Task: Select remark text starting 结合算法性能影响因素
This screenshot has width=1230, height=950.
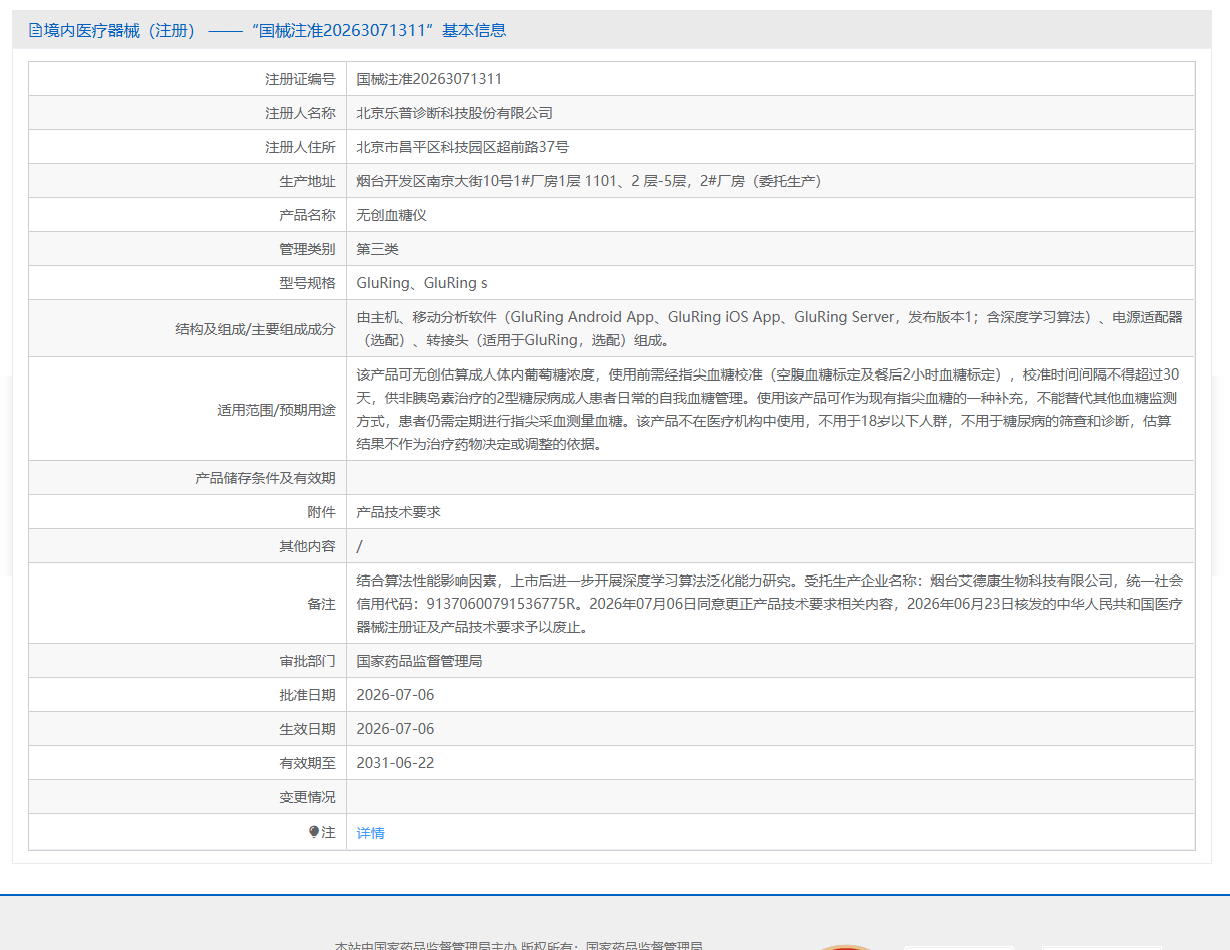Action: pos(769,603)
